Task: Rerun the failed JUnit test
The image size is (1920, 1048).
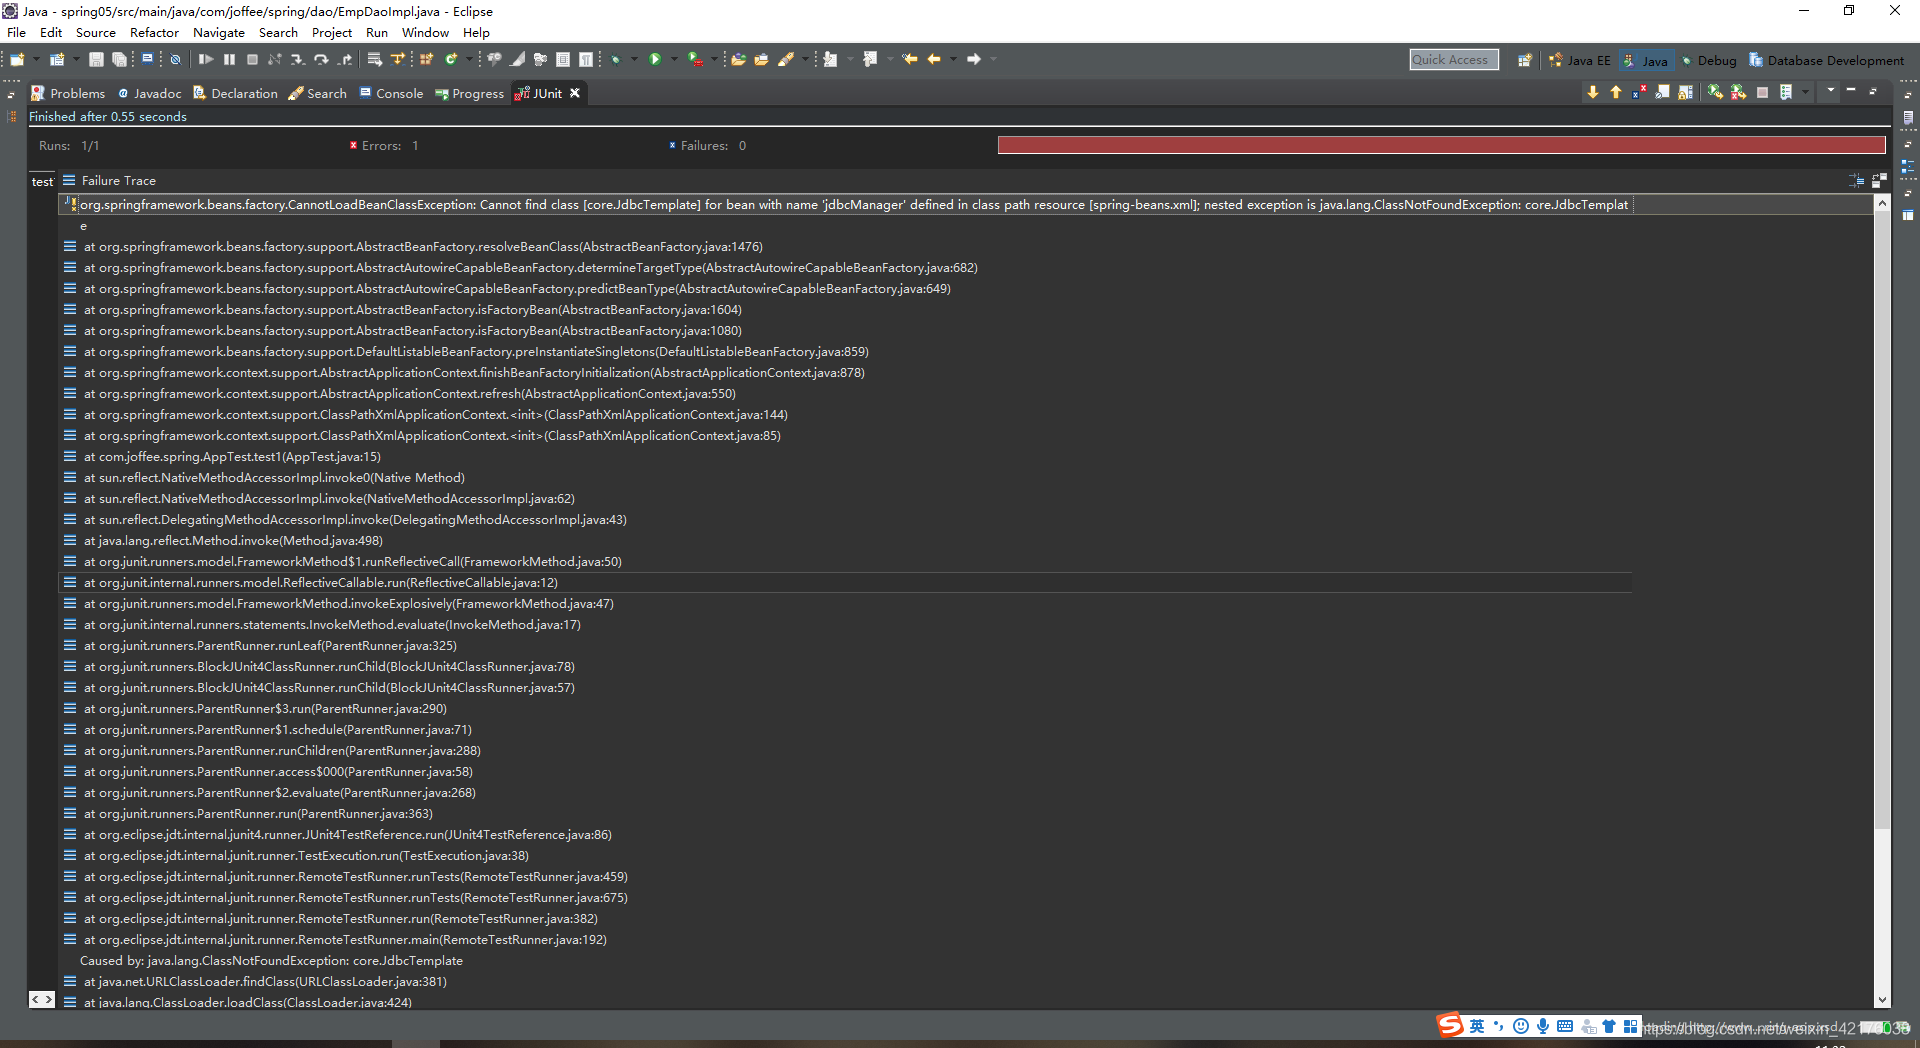Action: (x=1714, y=92)
